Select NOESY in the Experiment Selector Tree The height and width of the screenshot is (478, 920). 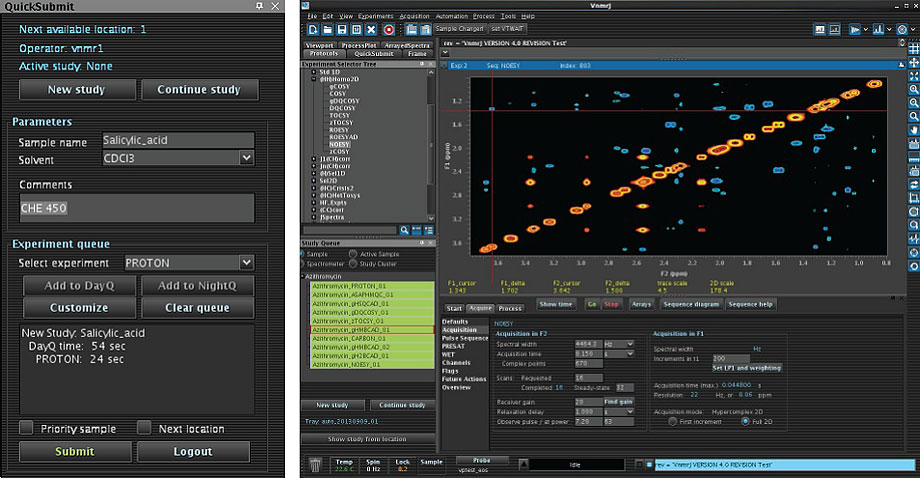point(338,144)
